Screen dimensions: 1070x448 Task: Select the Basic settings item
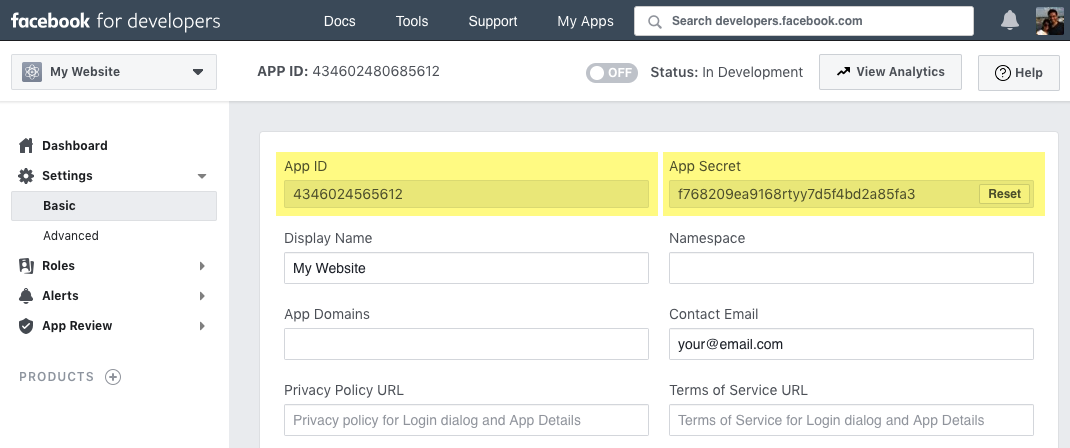pos(114,205)
